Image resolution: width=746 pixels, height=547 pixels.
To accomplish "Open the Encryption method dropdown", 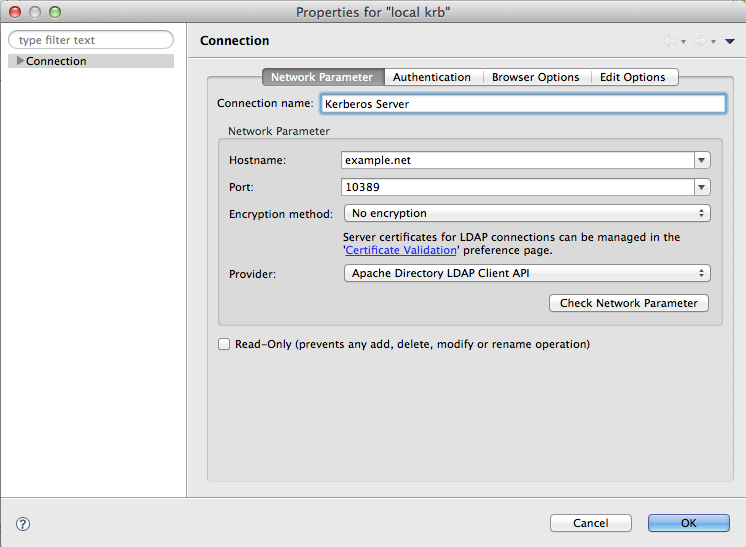I will click(527, 213).
